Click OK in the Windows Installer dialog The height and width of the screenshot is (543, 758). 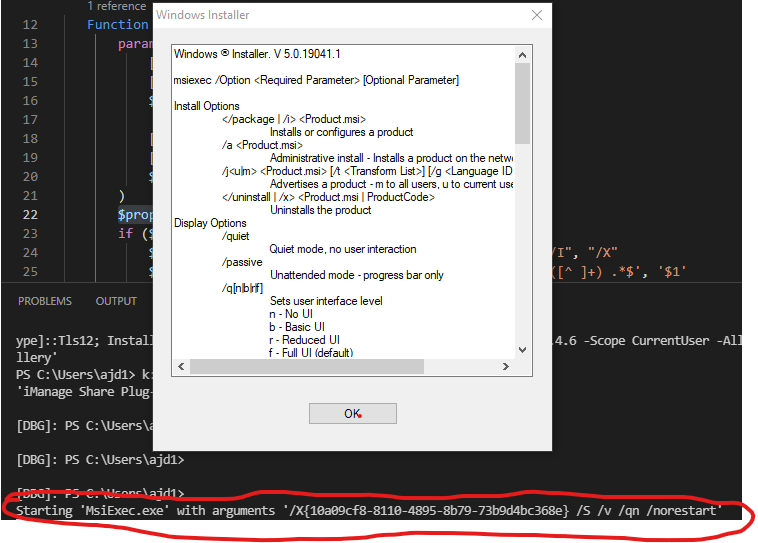click(x=352, y=413)
